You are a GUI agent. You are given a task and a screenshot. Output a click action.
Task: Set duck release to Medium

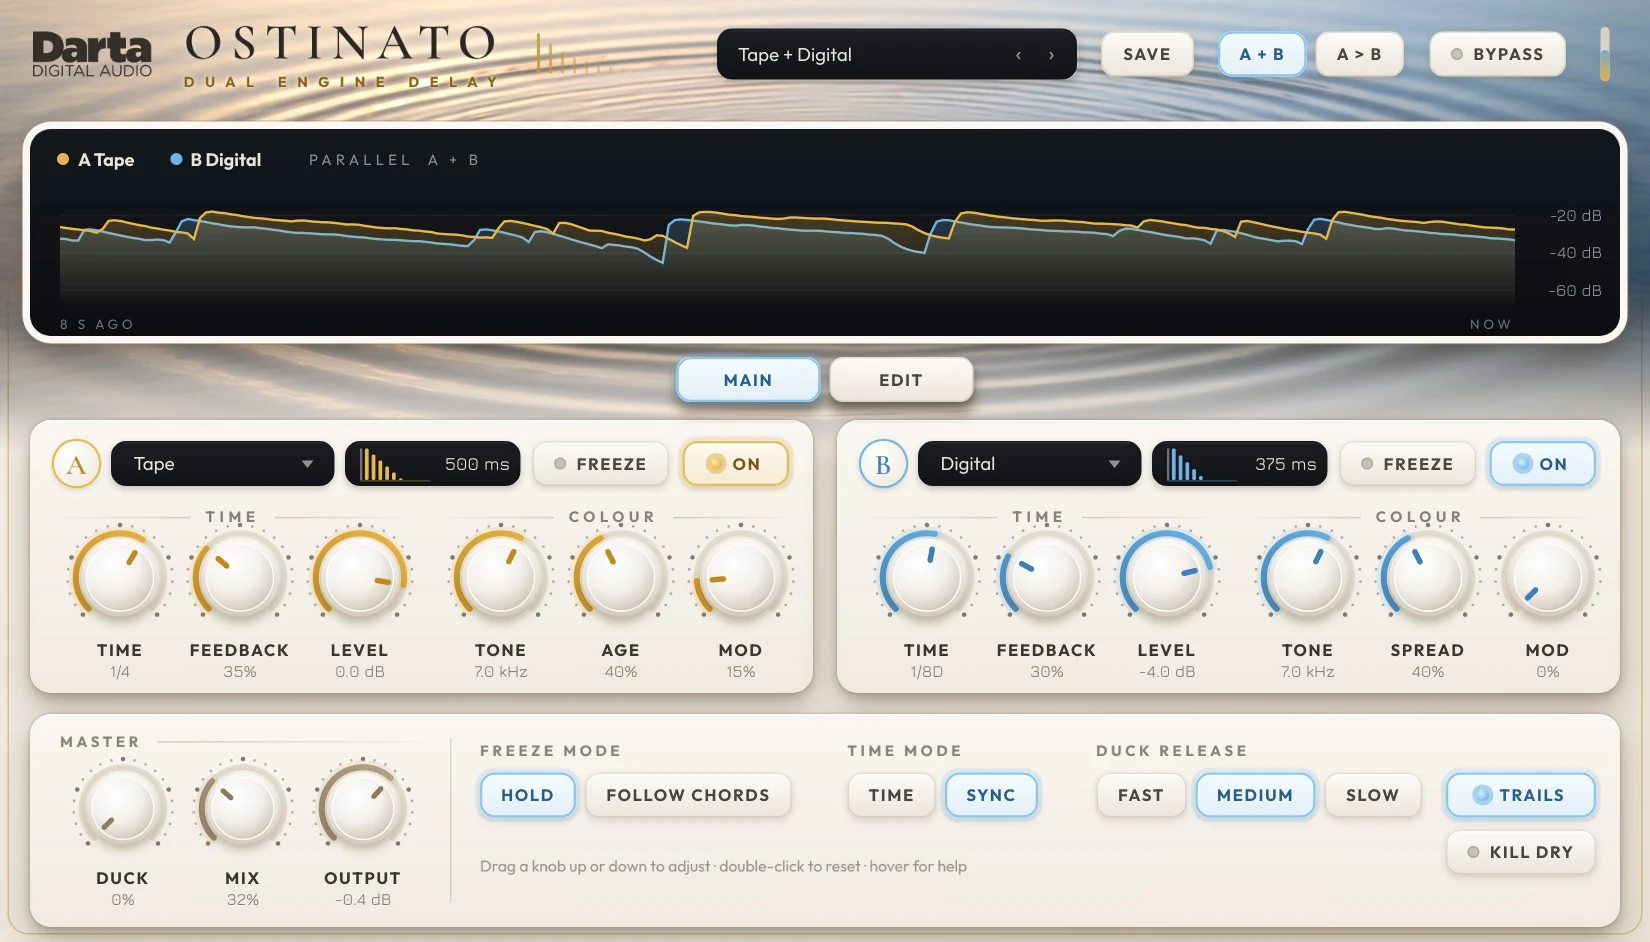pos(1255,795)
